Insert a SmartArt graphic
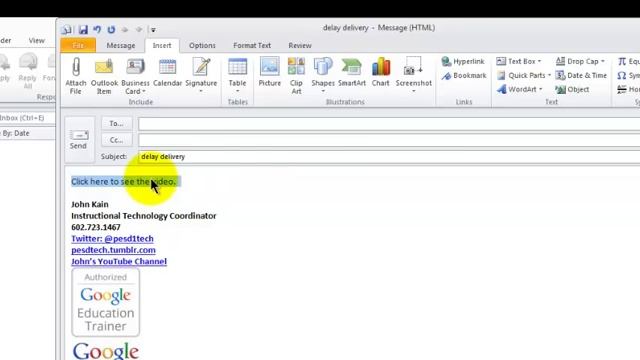The image size is (640, 360). 352,73
